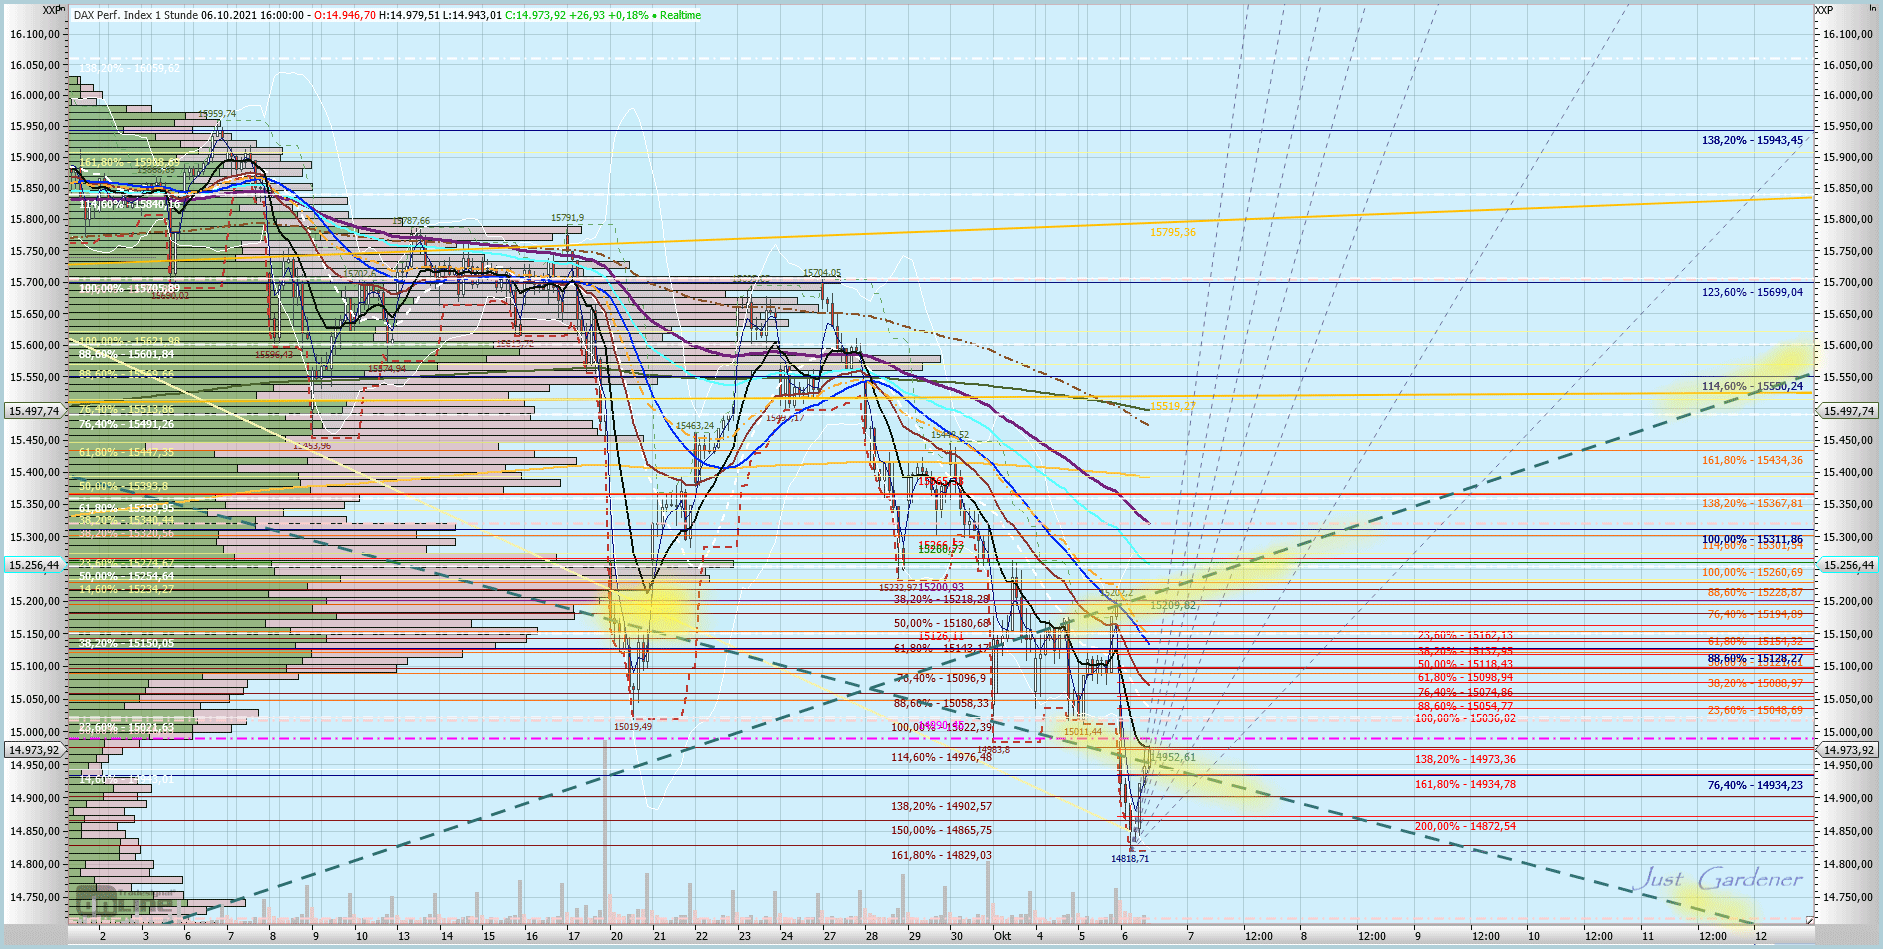Click the 15.256,44 price tag on the right axis
1883x949 pixels.
click(1849, 565)
